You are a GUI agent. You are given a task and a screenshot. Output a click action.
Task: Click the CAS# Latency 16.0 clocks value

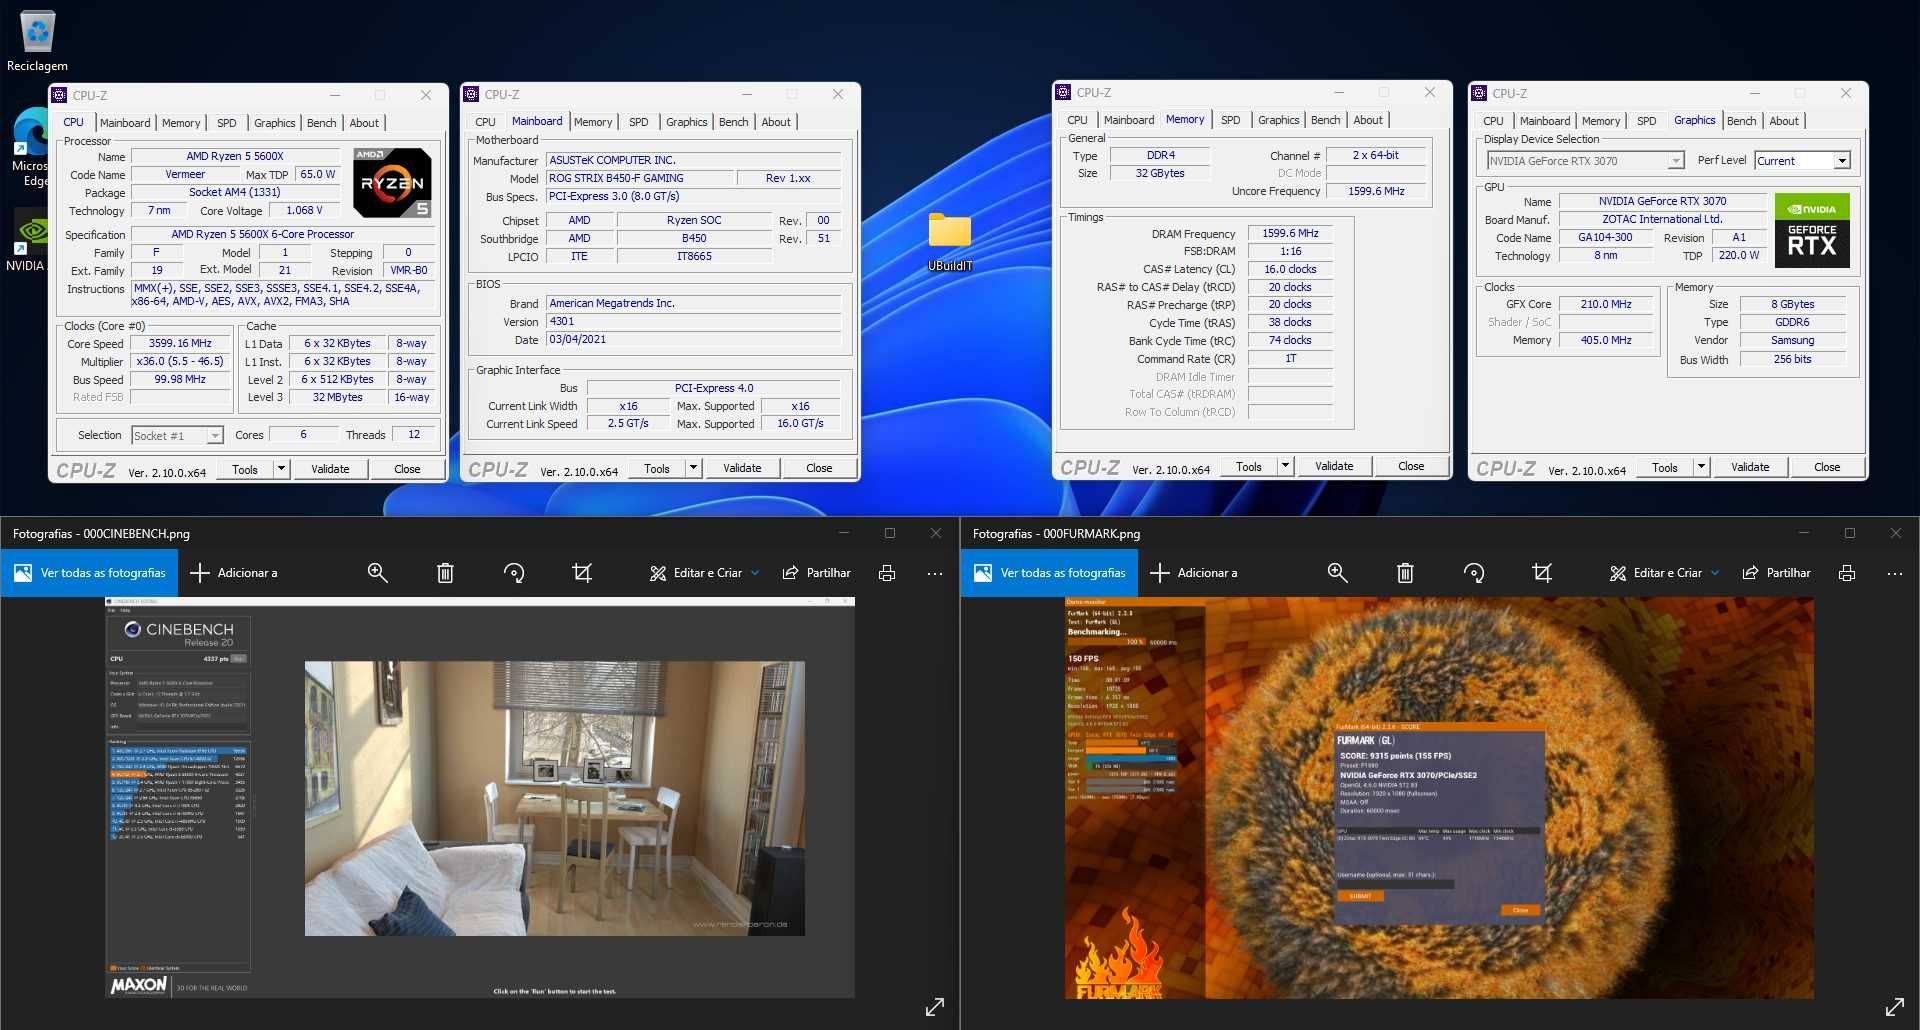click(x=1290, y=269)
